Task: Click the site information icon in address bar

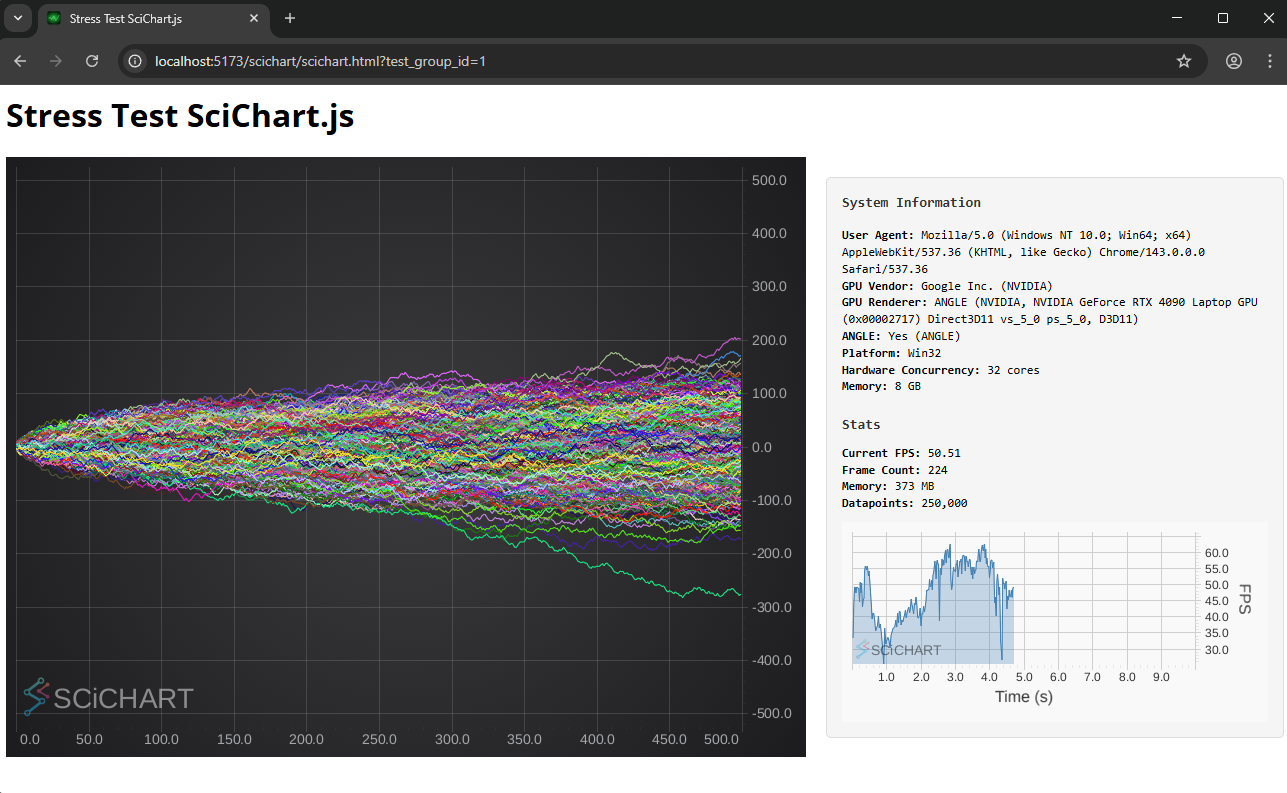Action: 137,61
